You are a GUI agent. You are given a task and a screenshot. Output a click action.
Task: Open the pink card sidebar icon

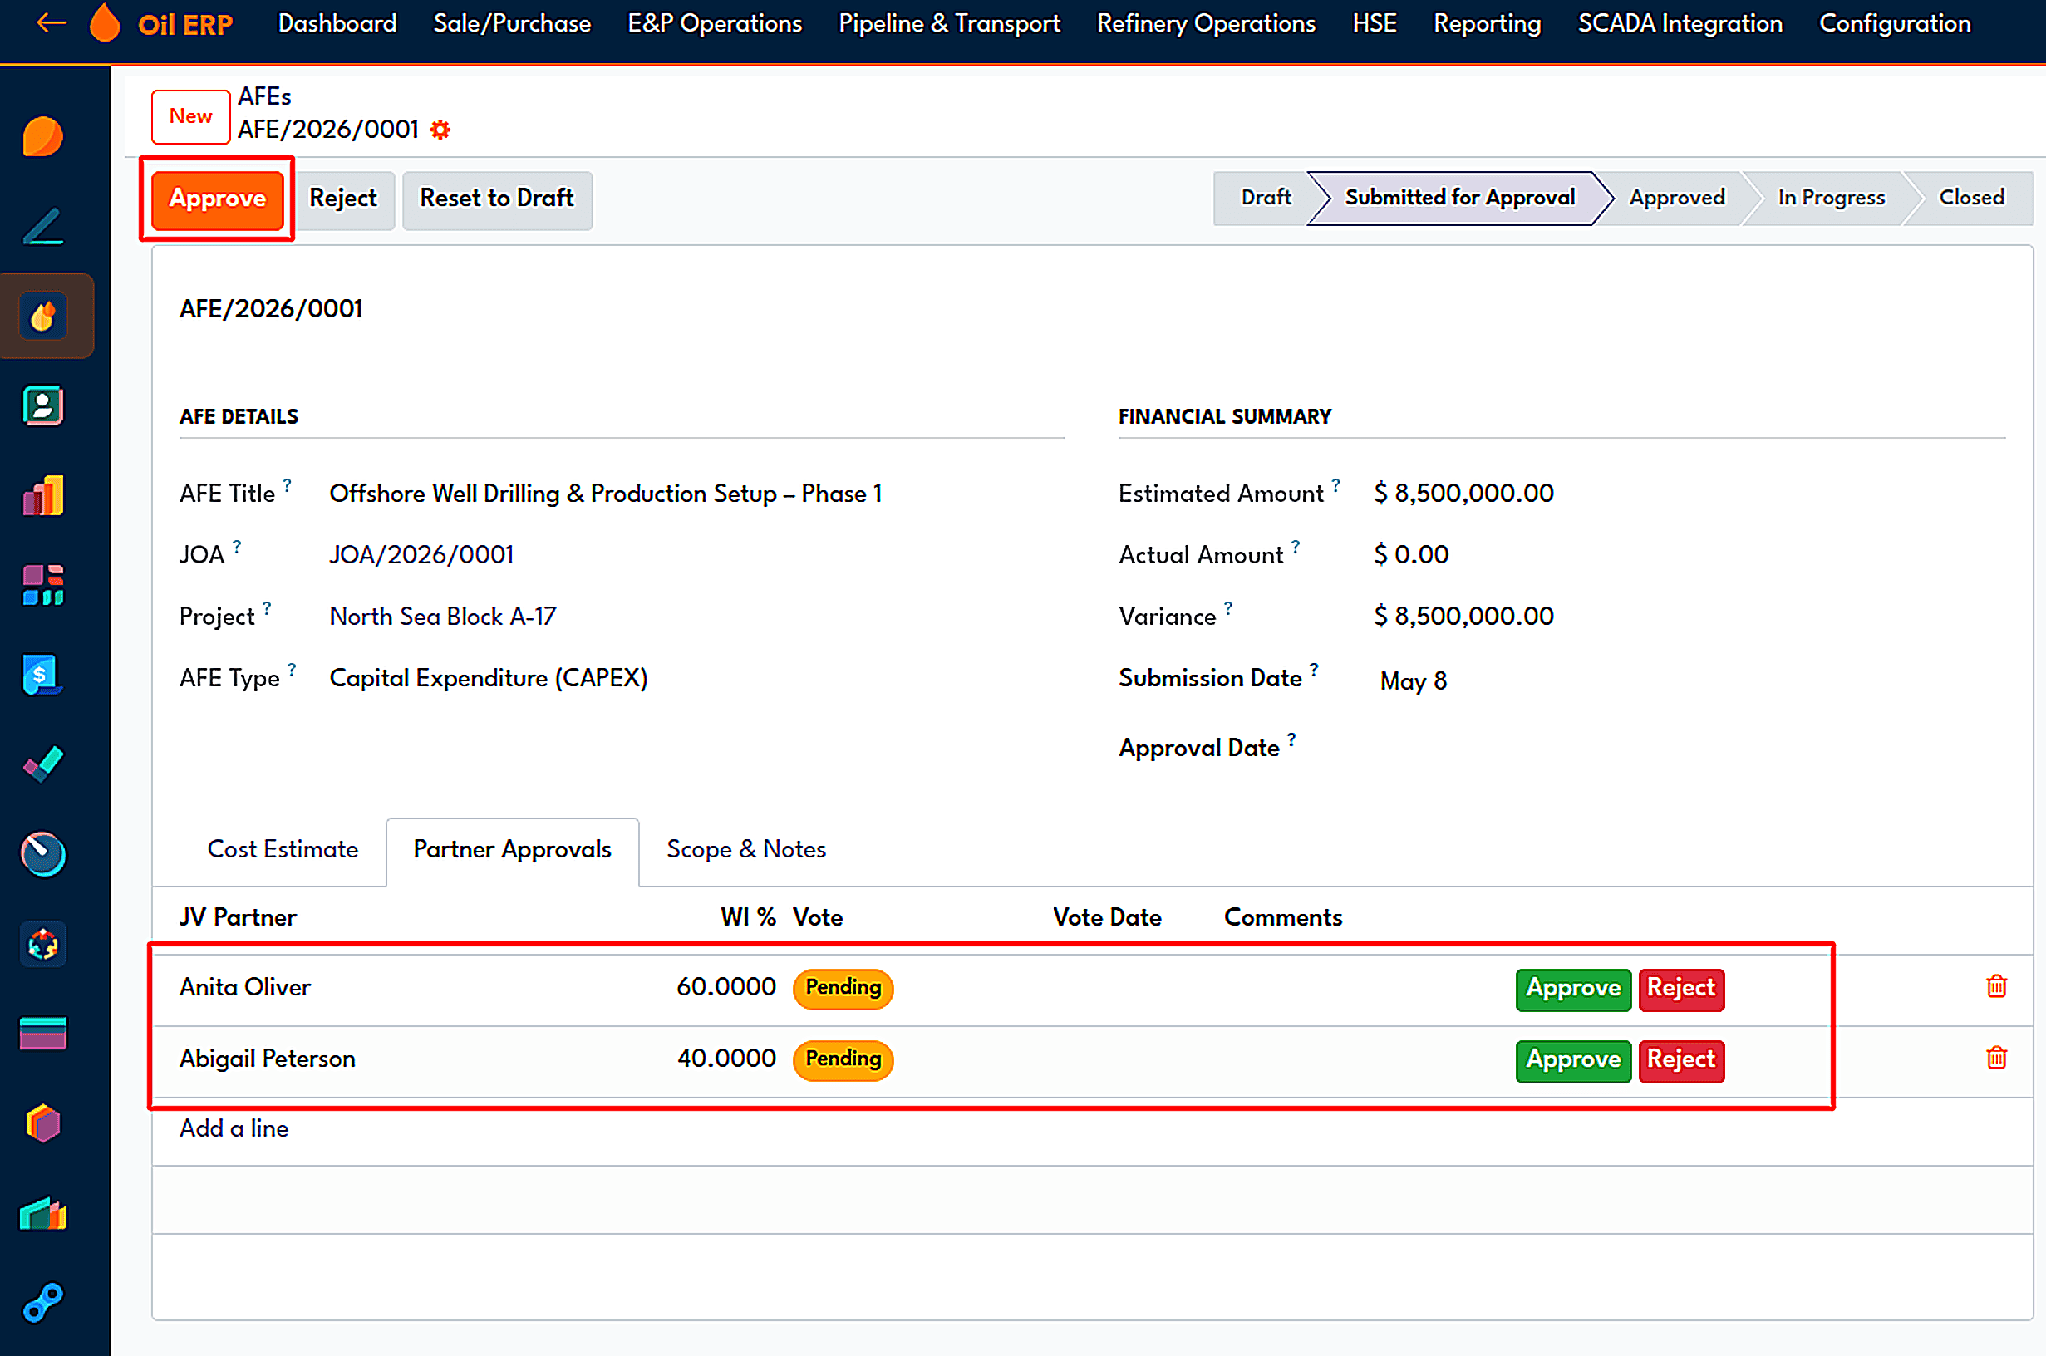click(x=43, y=1033)
